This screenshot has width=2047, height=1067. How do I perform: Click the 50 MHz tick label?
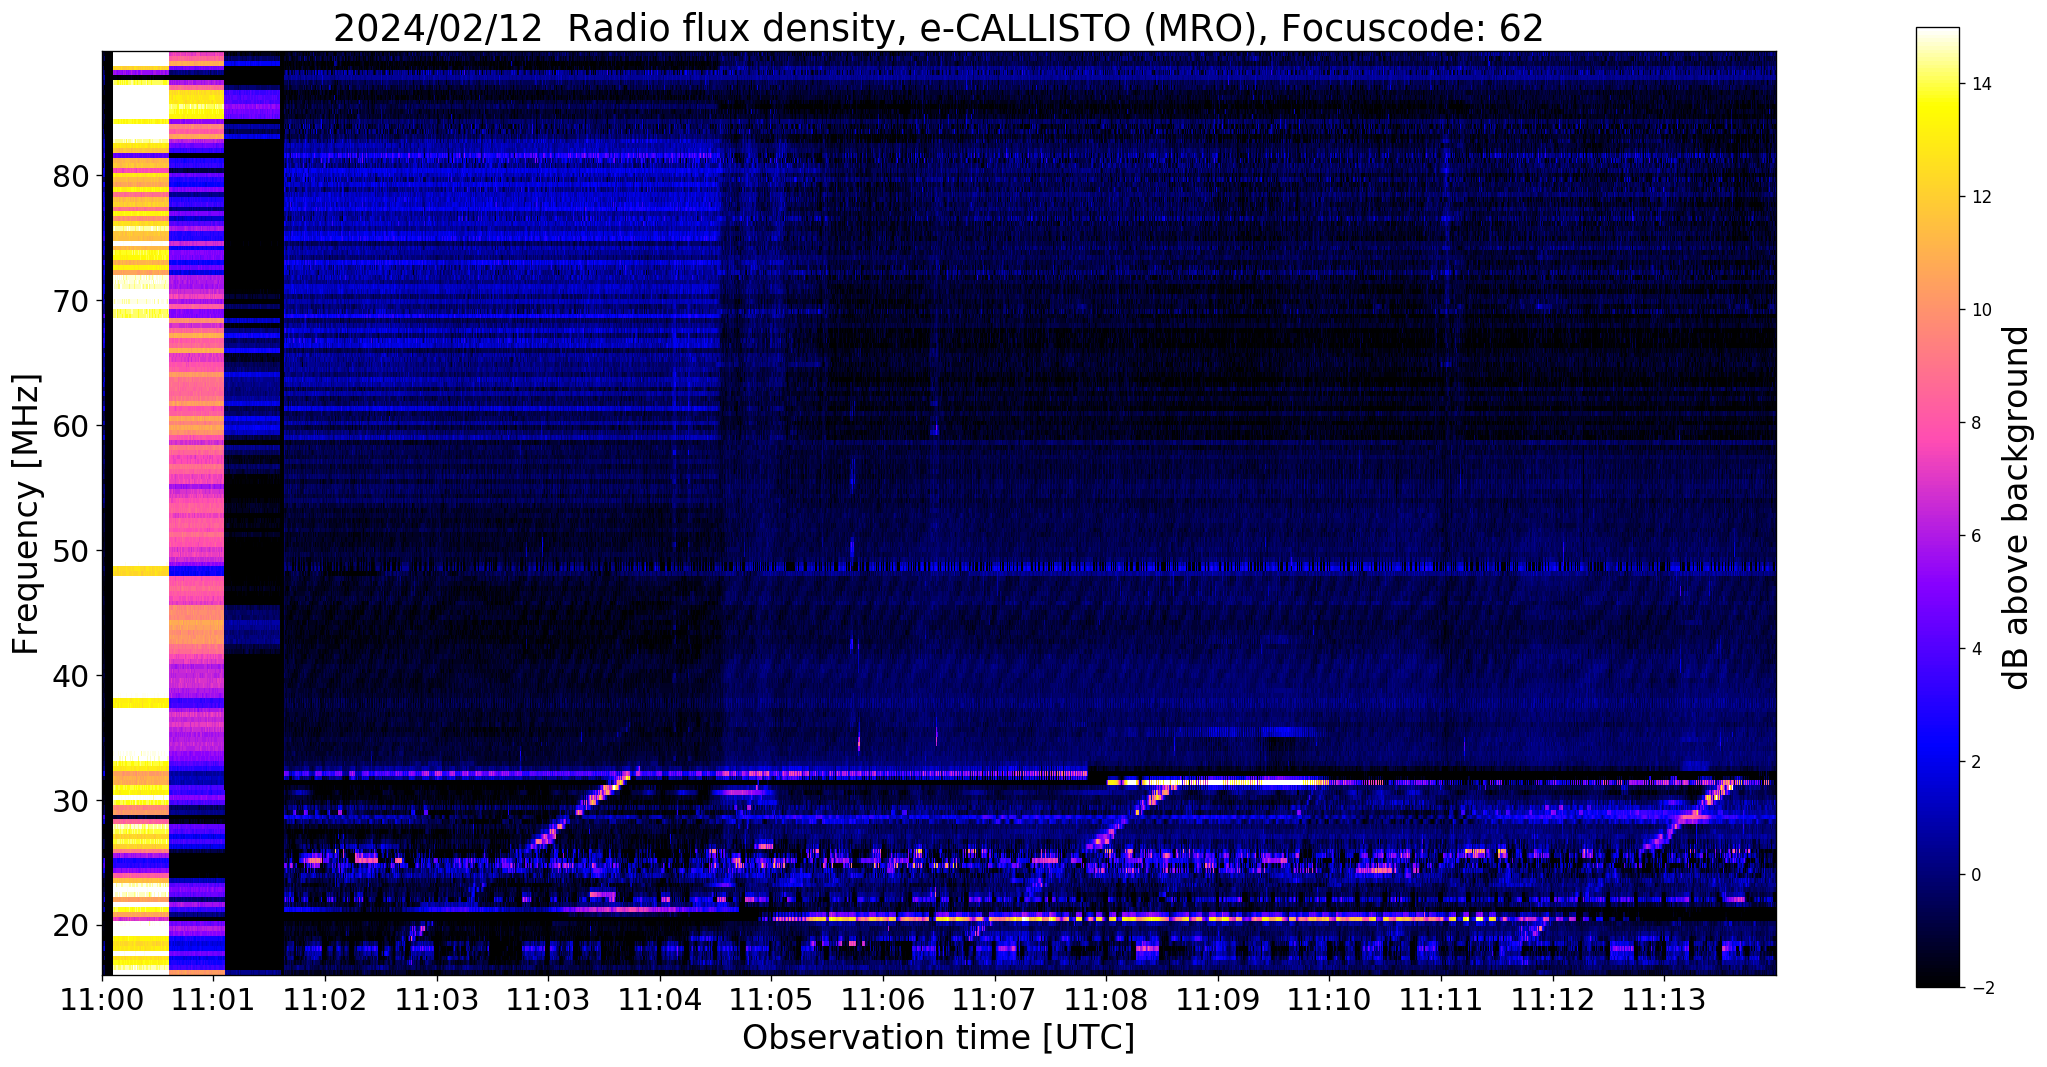click(x=72, y=551)
